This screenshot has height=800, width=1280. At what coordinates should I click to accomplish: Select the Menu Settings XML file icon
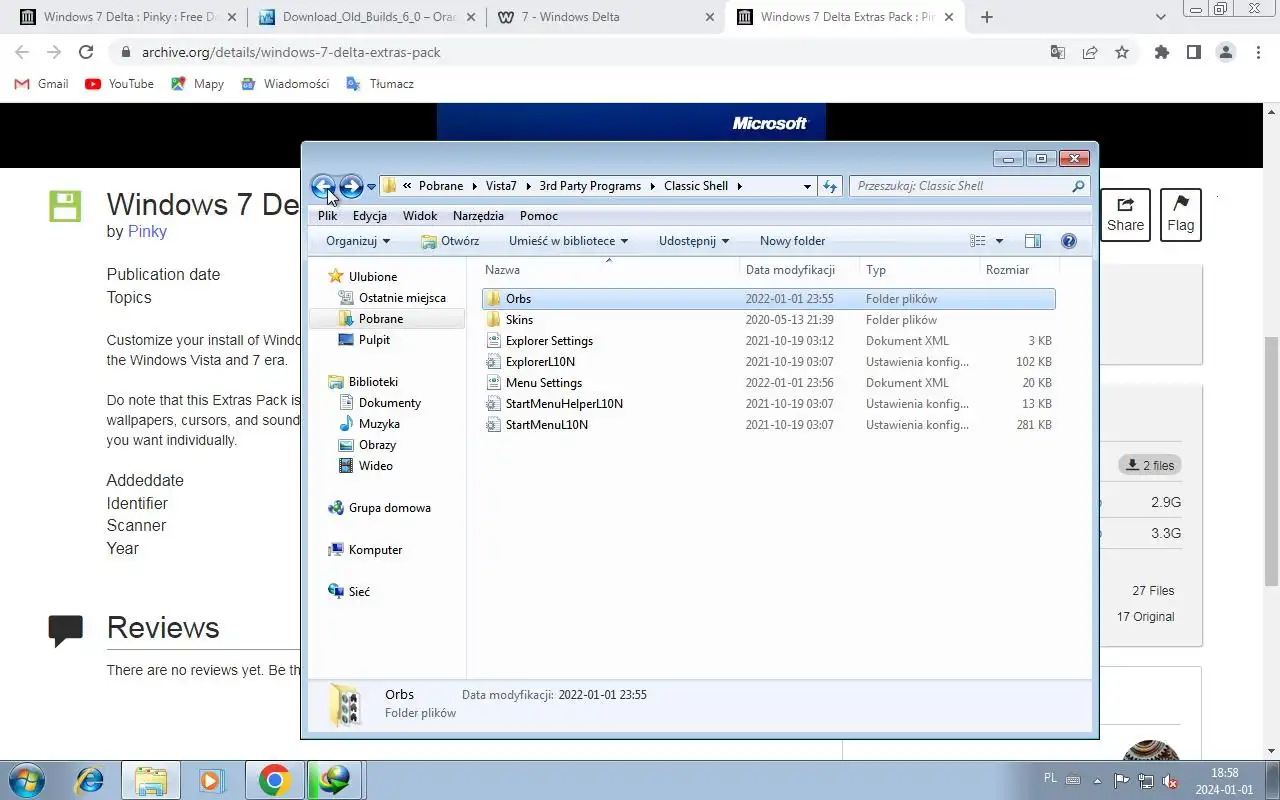pyautogui.click(x=493, y=383)
